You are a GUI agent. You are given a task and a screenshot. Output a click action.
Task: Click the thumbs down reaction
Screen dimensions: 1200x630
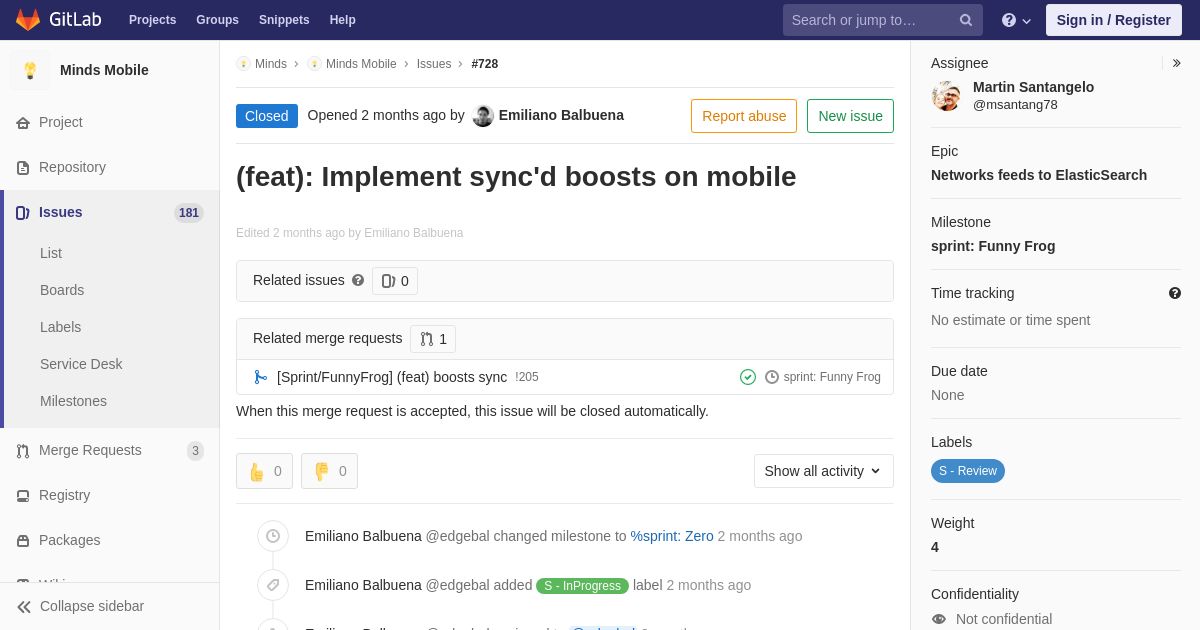[x=329, y=471]
